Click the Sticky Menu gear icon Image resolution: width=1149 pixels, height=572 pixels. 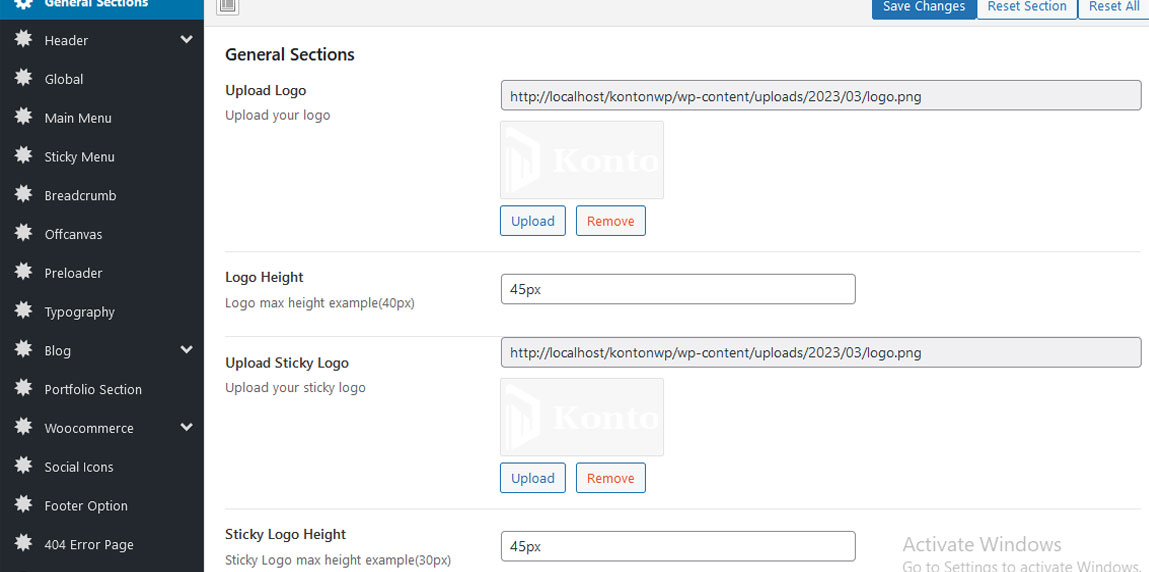(x=23, y=156)
